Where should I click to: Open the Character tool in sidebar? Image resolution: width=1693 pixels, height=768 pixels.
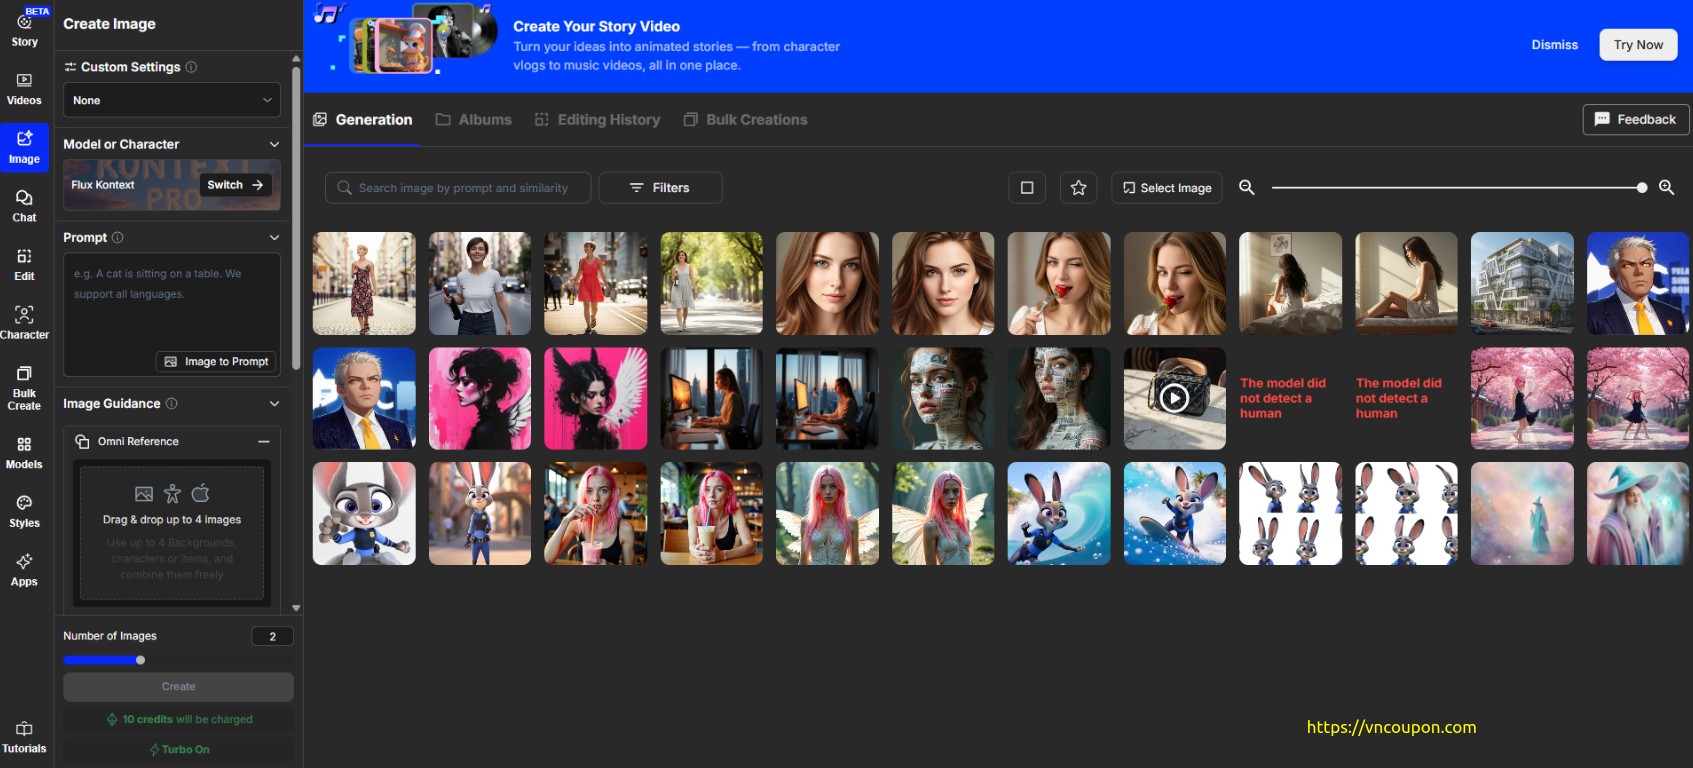click(24, 322)
